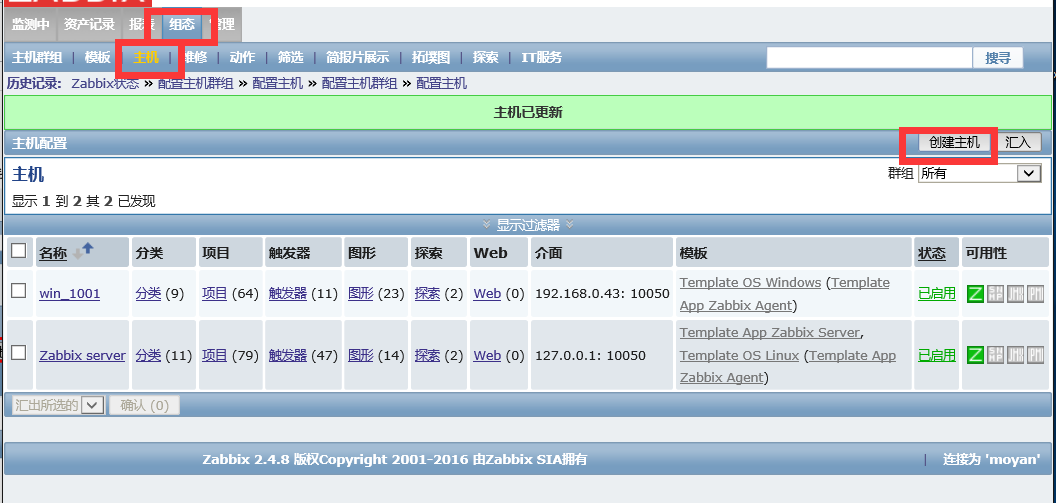This screenshot has height=503, width=1056.
Task: Click Template OS Linux template link
Action: click(x=739, y=356)
